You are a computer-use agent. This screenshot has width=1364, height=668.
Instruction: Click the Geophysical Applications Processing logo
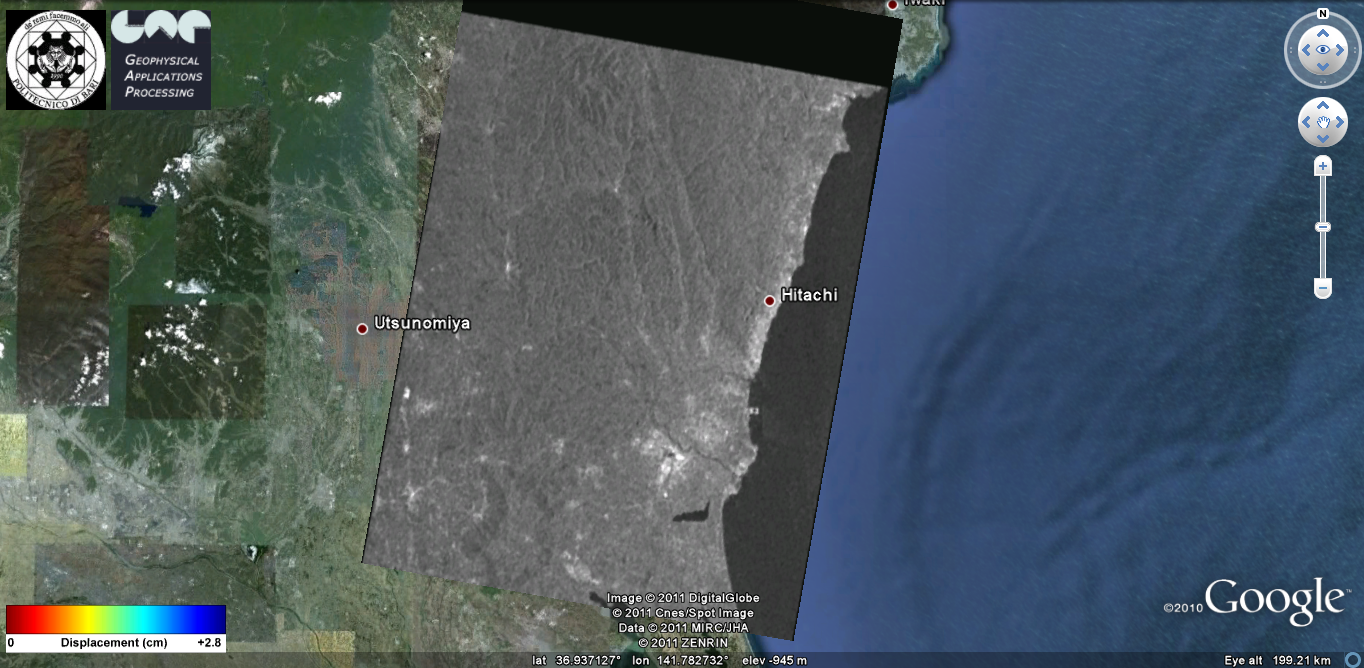coord(161,60)
